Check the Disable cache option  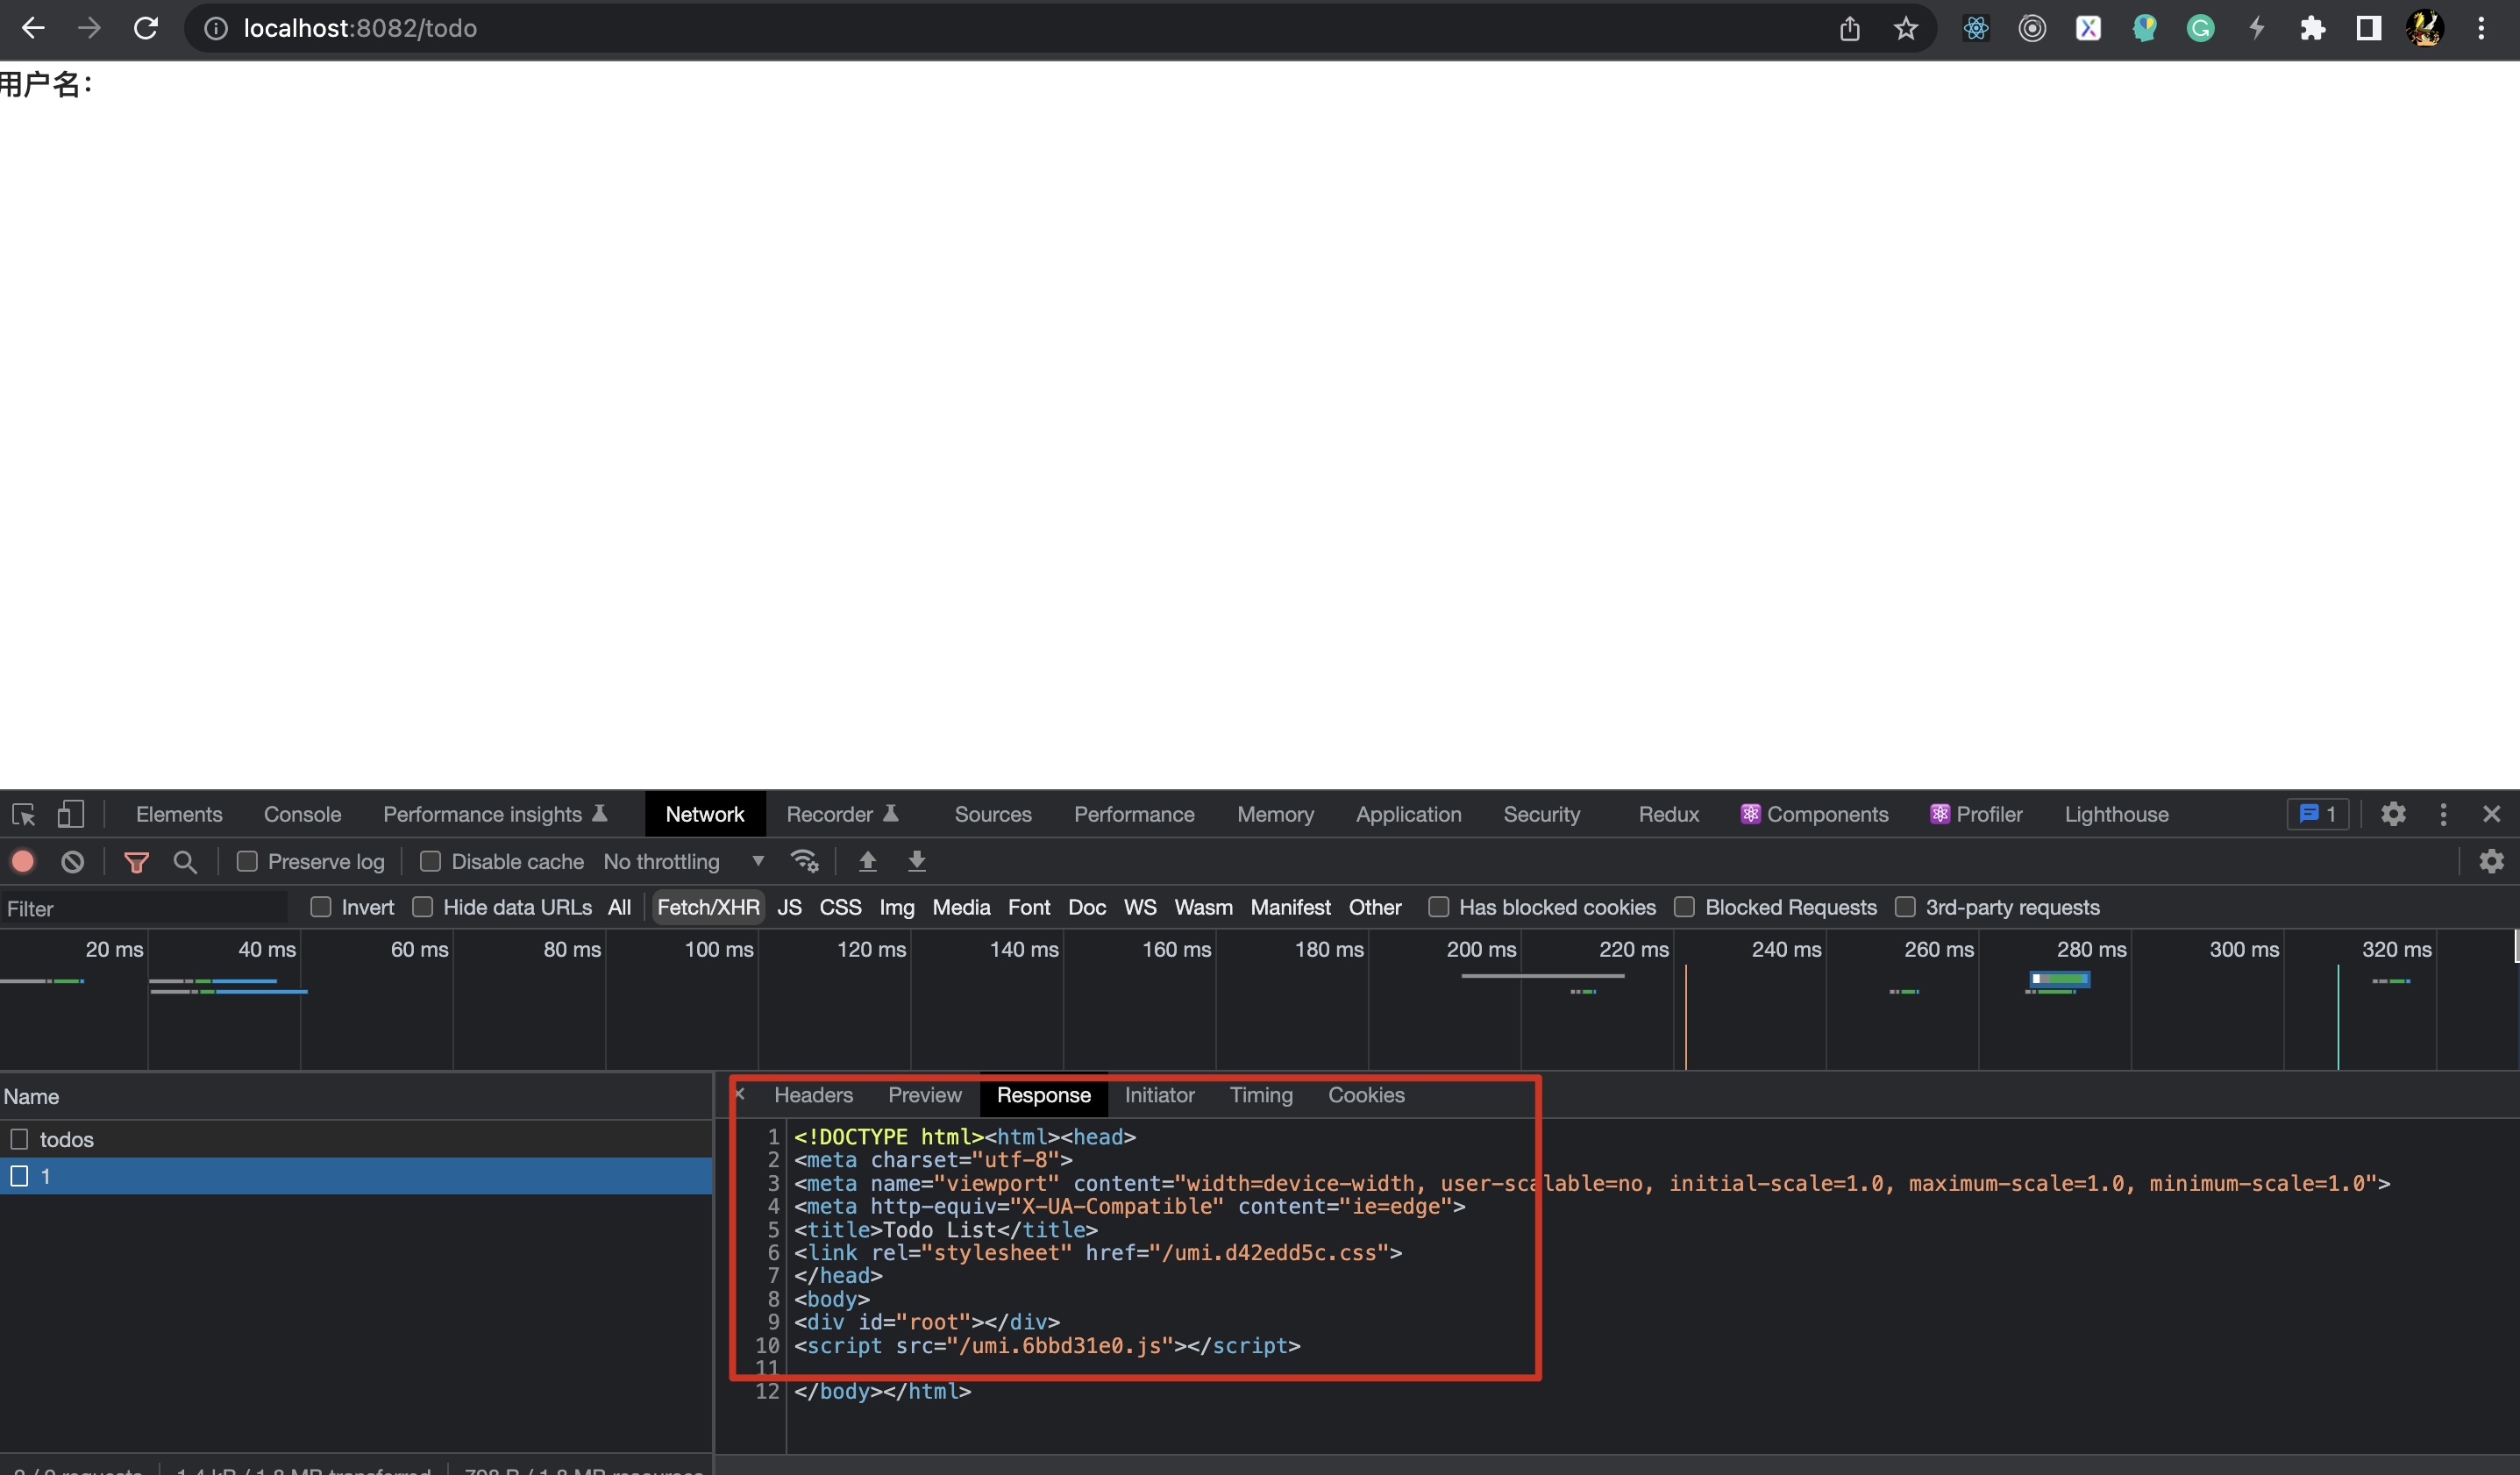pos(430,861)
